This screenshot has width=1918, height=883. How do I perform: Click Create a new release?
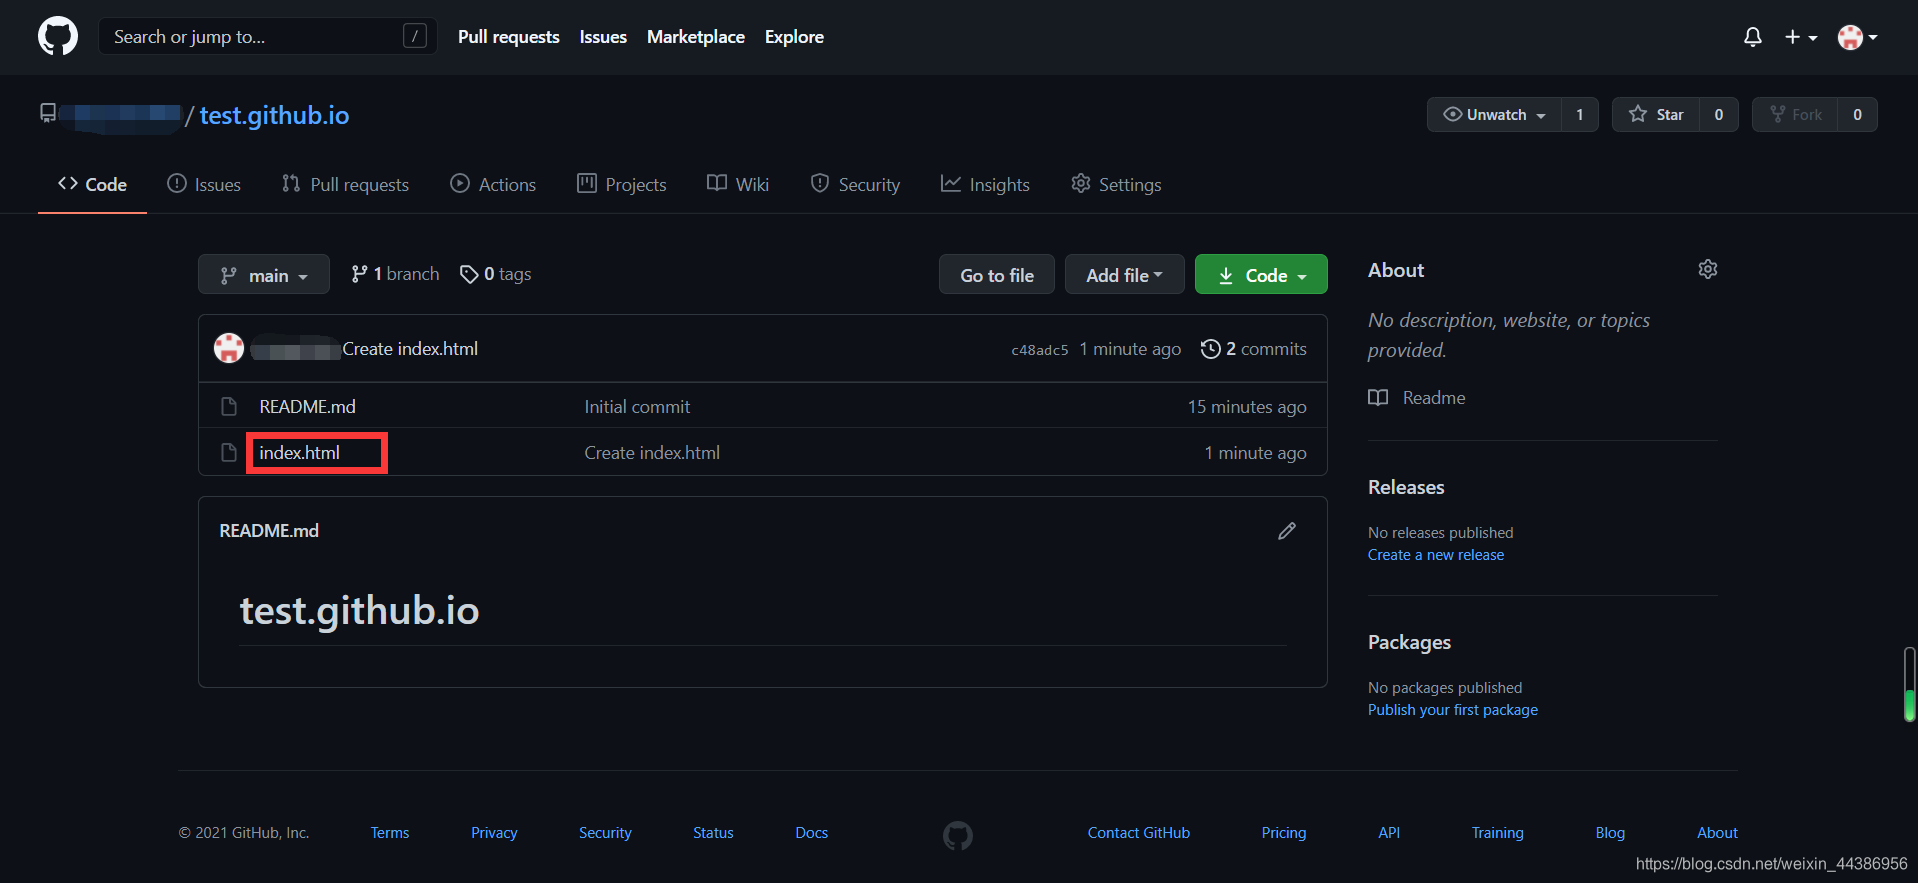coord(1436,555)
